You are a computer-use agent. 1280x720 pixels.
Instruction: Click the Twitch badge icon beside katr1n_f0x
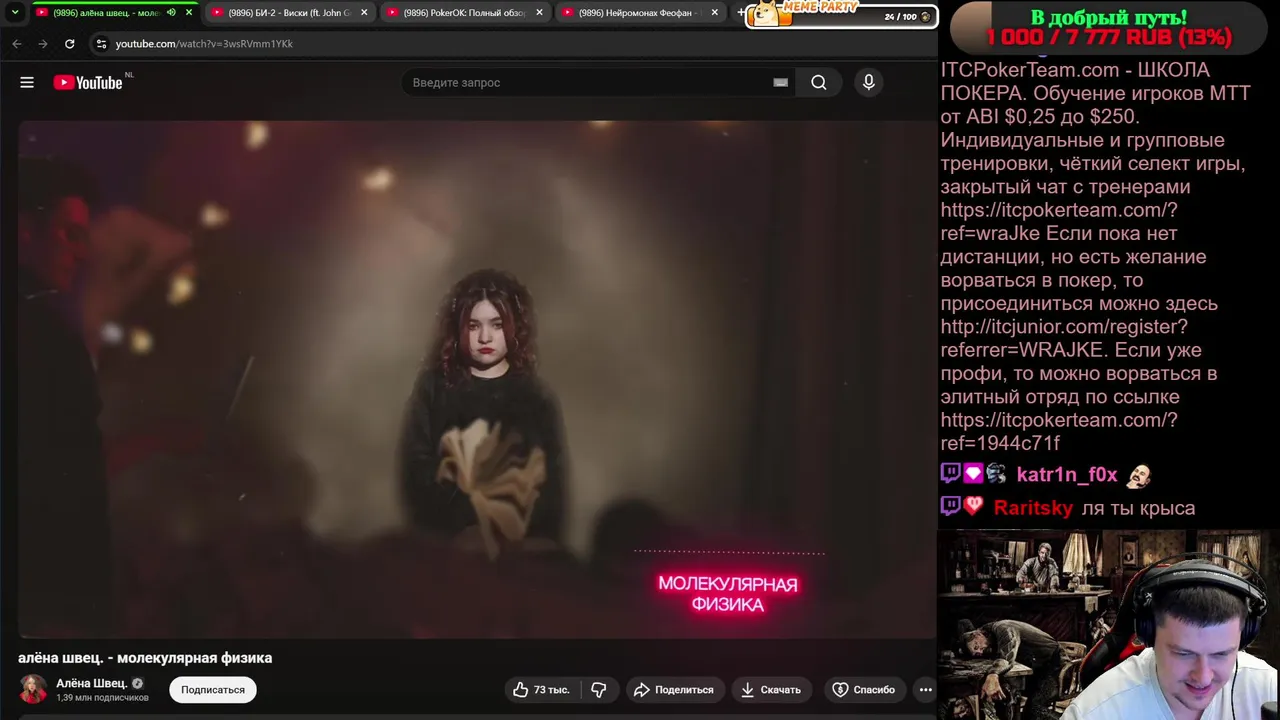click(950, 474)
